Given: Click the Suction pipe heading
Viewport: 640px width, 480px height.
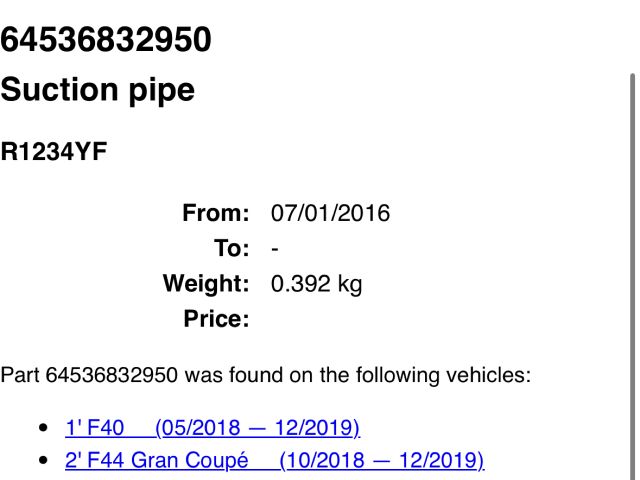Looking at the screenshot, I should [x=98, y=90].
